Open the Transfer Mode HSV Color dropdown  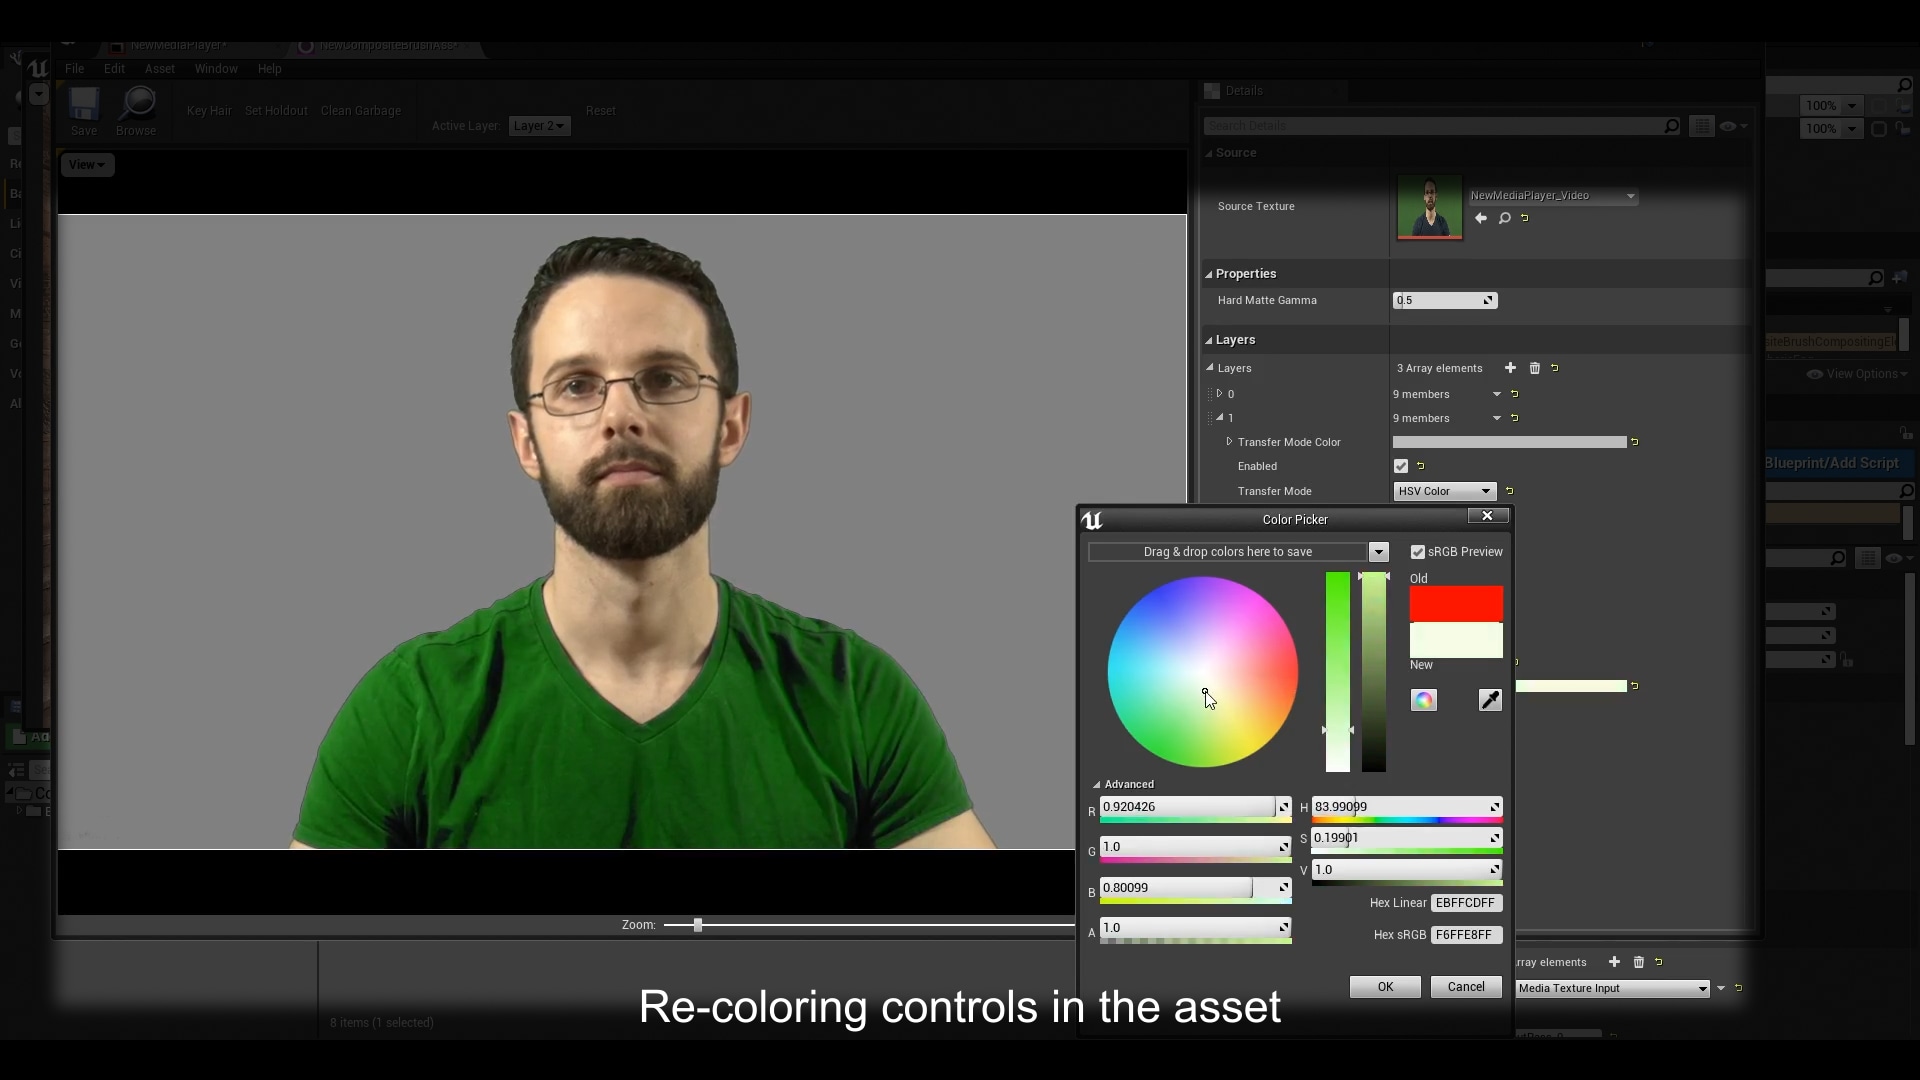(x=1443, y=491)
